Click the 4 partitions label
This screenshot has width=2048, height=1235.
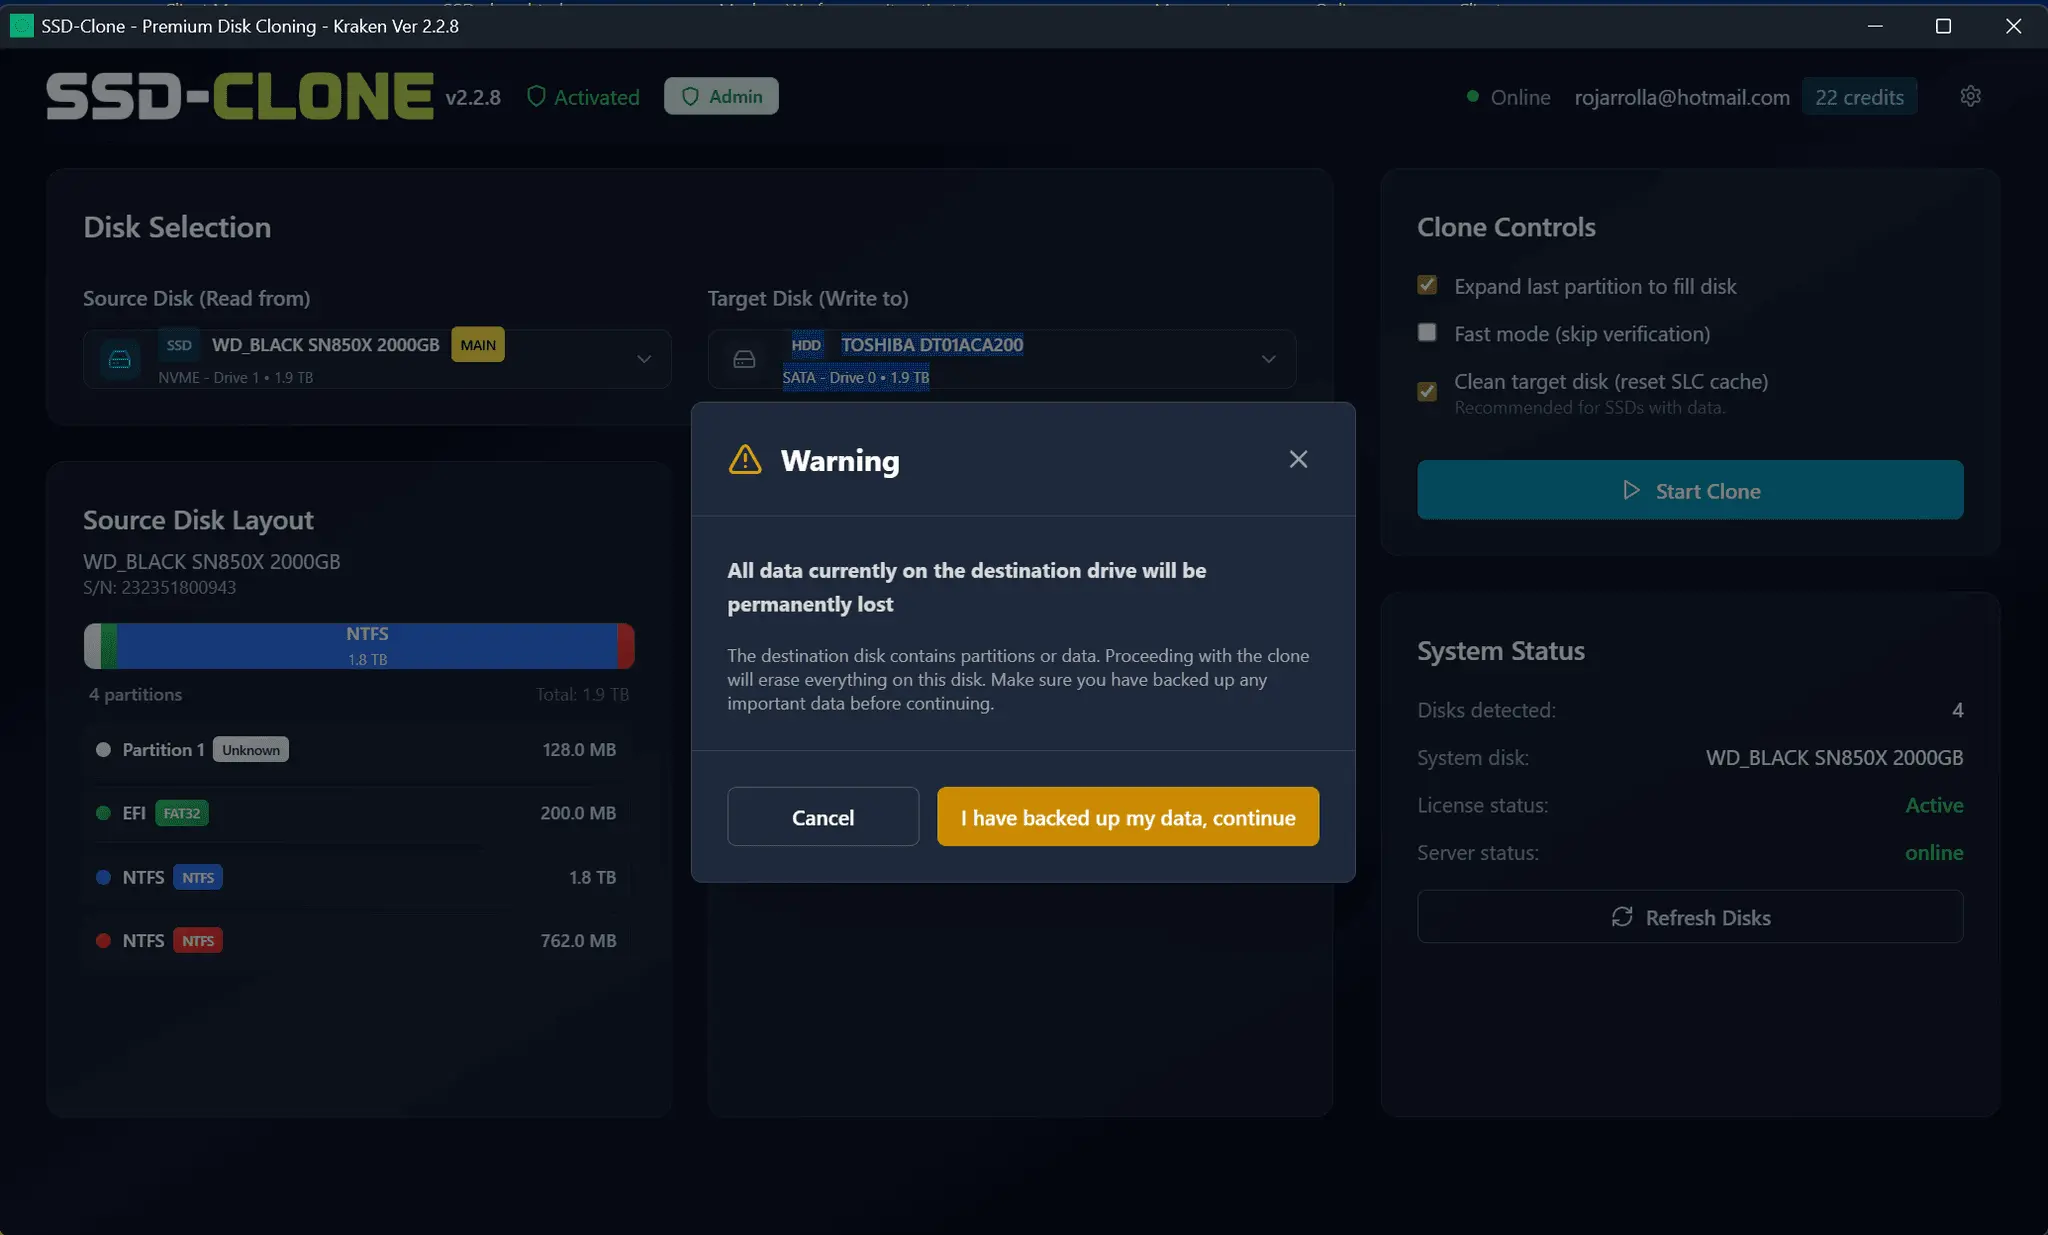coord(135,694)
